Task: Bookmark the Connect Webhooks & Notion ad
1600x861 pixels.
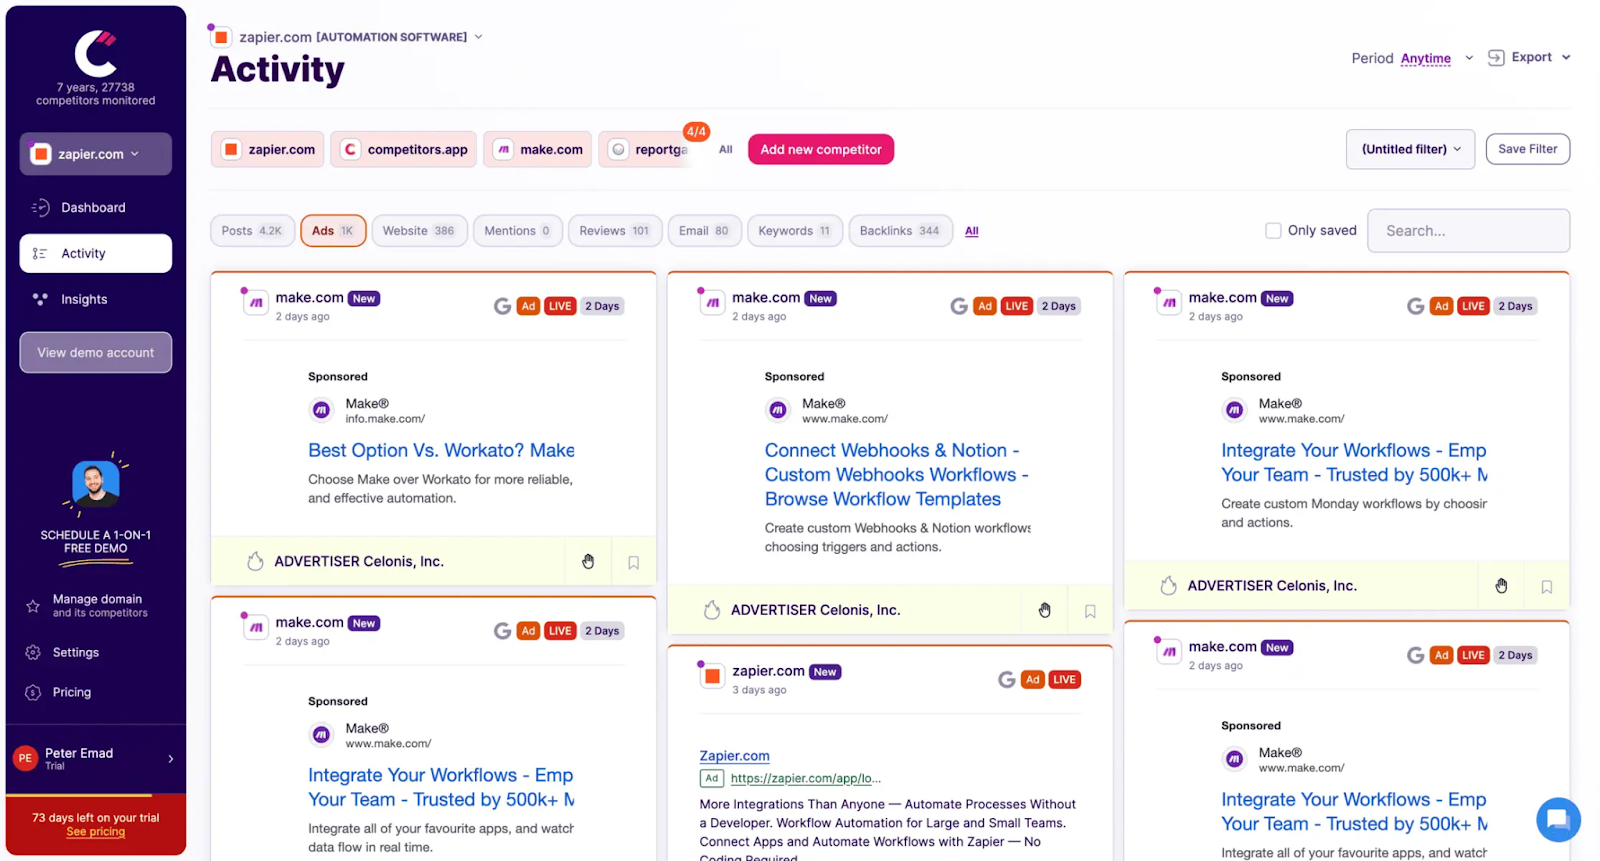Action: click(x=1090, y=611)
